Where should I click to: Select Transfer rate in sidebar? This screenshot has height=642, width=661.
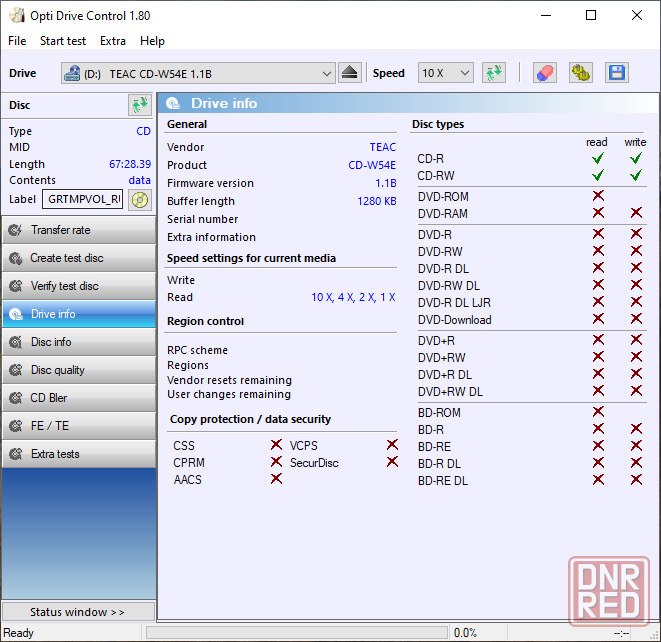[x=78, y=230]
